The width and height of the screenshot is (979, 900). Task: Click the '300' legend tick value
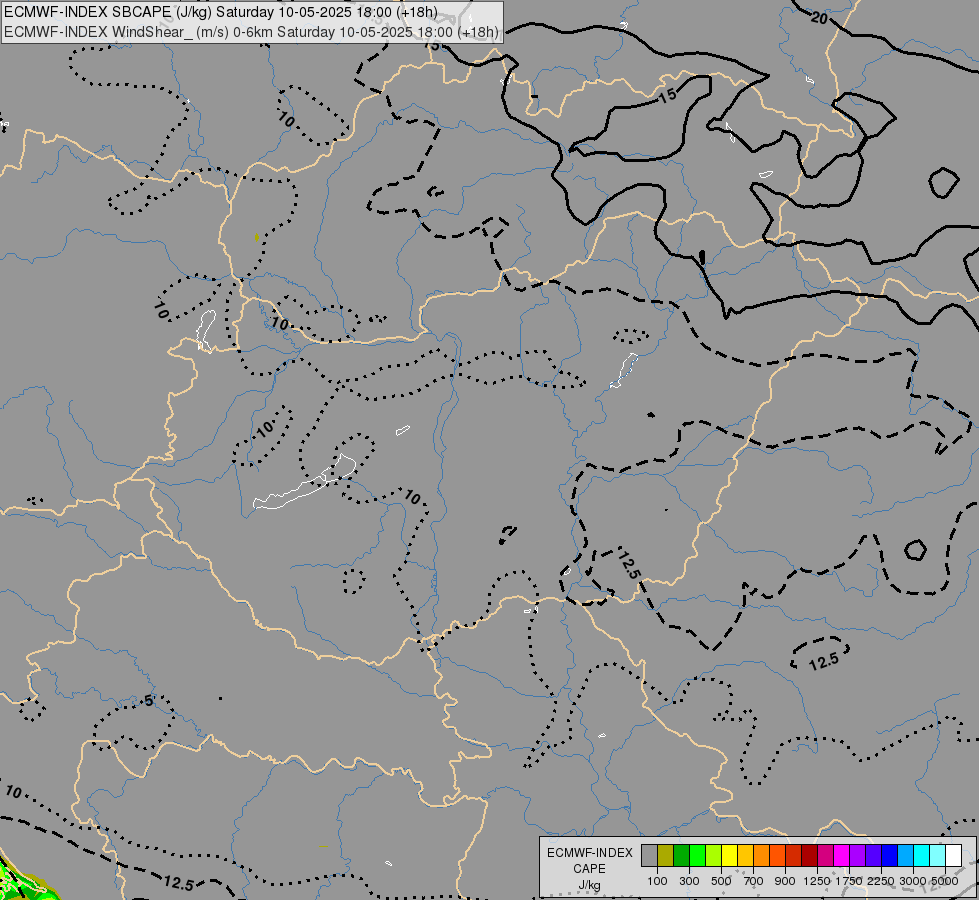(689, 881)
